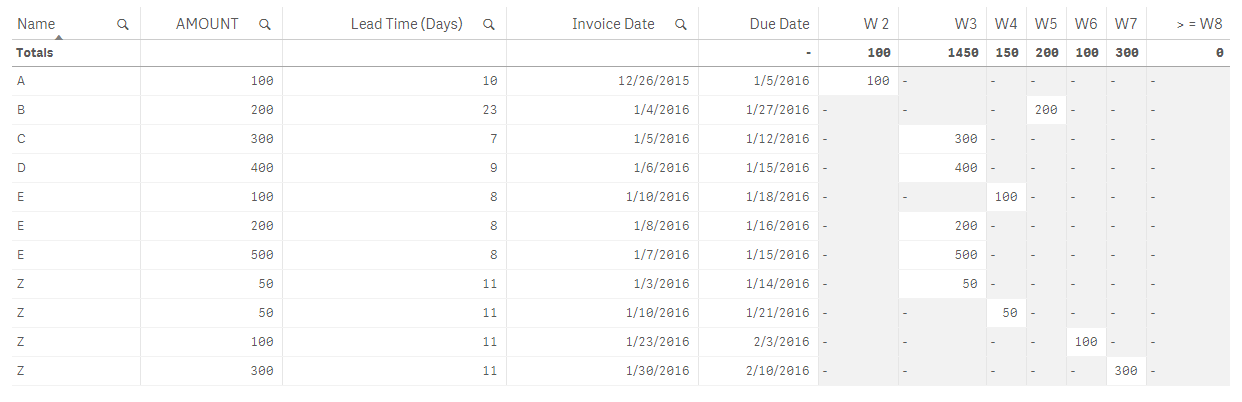Select Name cell with value D

click(x=22, y=168)
